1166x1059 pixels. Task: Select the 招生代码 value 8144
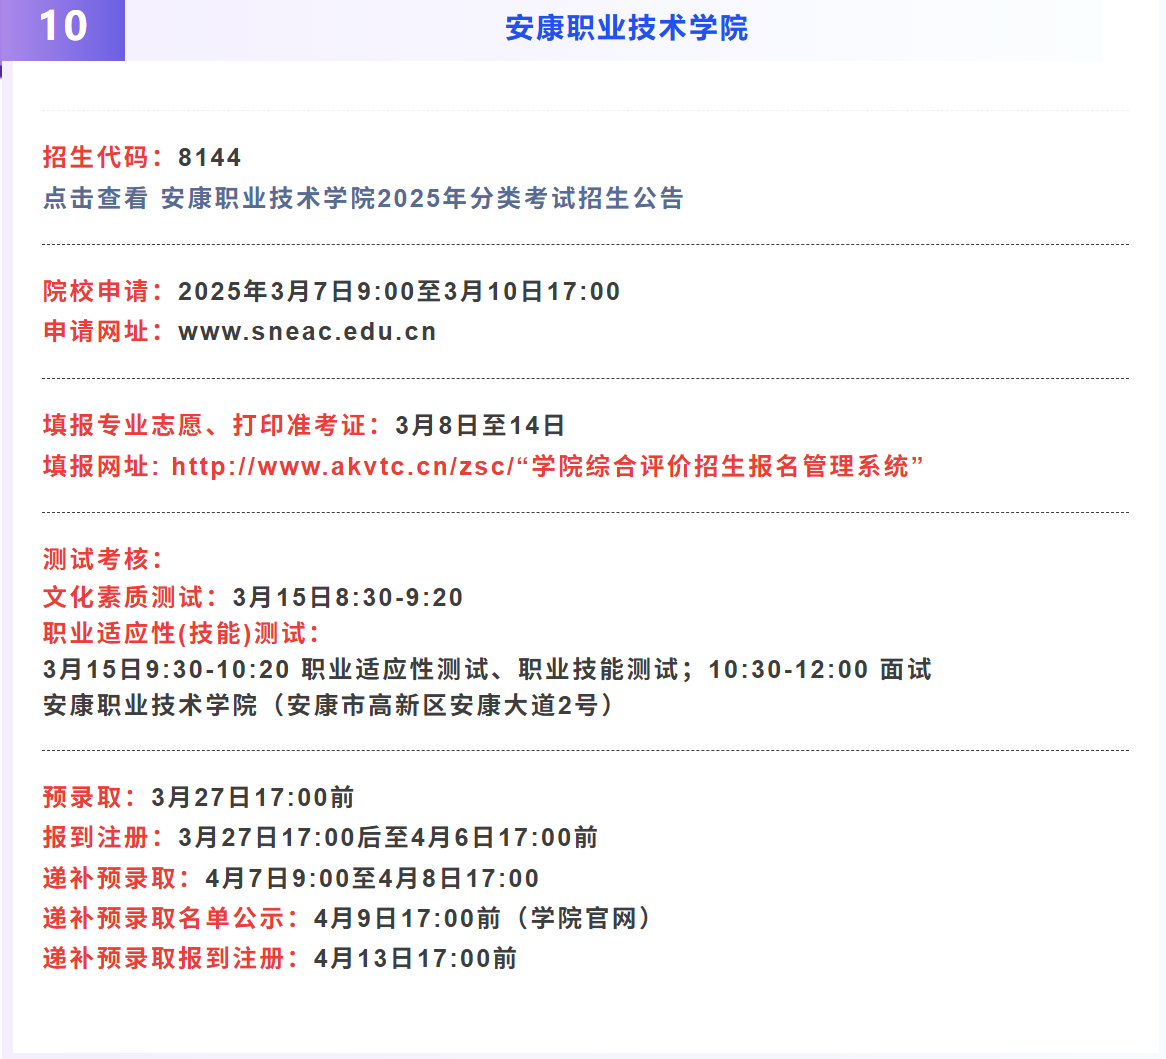(209, 158)
